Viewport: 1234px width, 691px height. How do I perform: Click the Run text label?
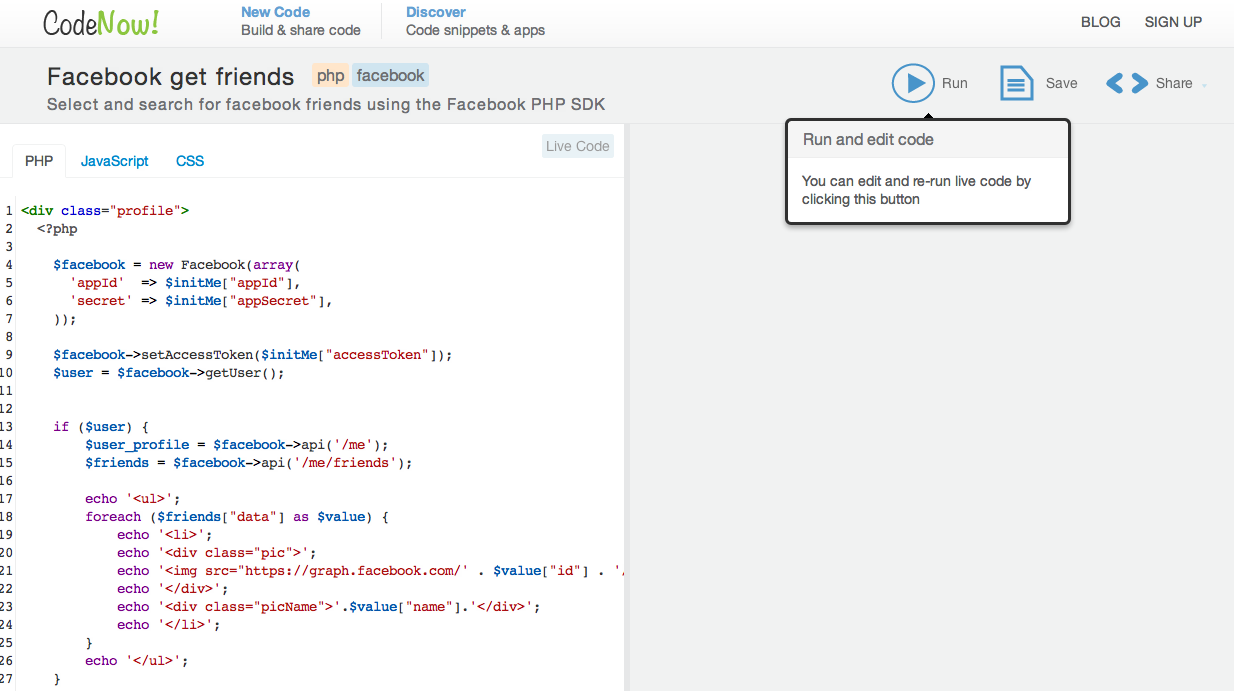(x=954, y=83)
